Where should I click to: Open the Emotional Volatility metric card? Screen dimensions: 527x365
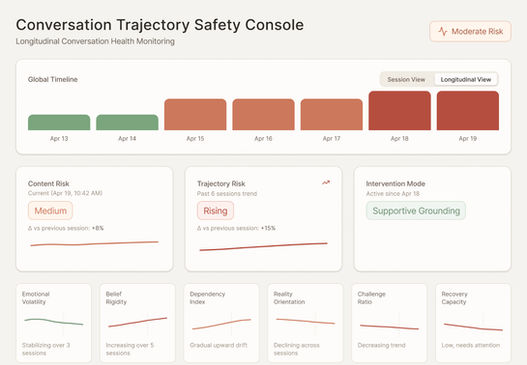coord(54,323)
